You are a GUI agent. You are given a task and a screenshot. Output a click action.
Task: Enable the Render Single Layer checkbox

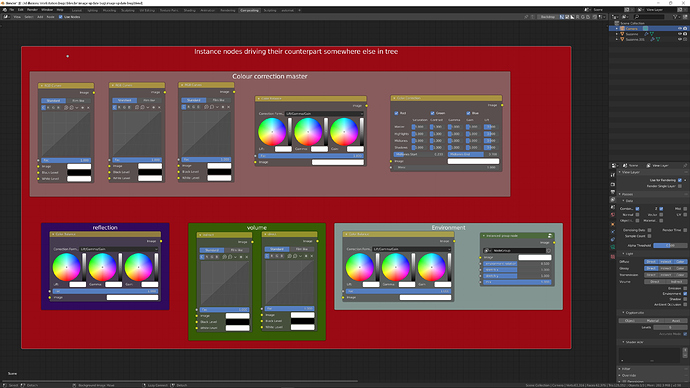(x=680, y=186)
